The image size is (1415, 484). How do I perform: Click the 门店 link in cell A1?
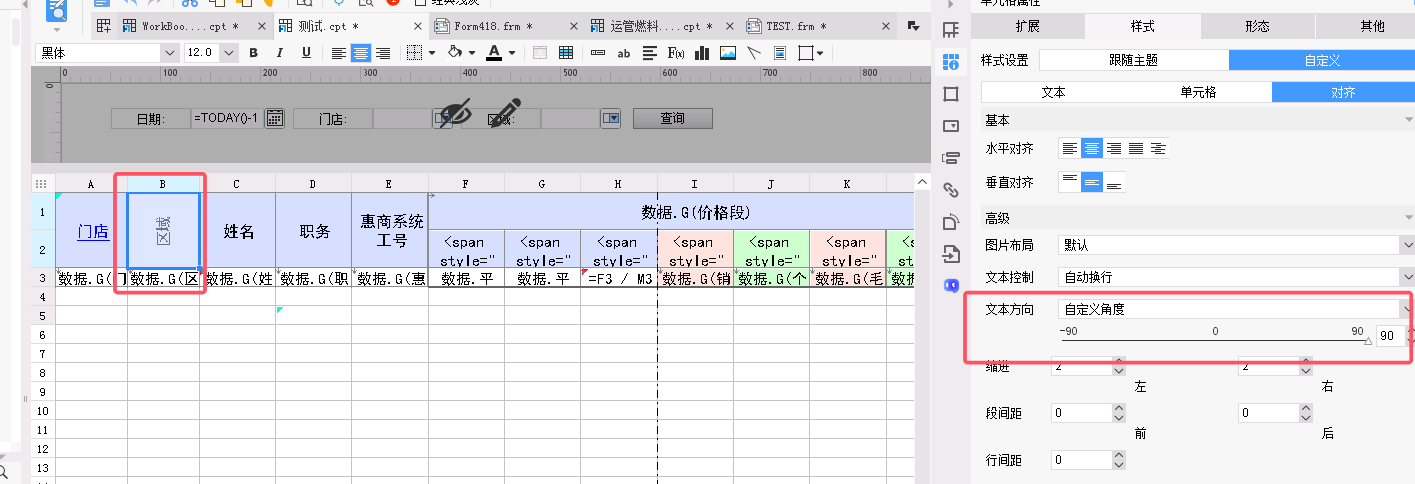pos(93,231)
